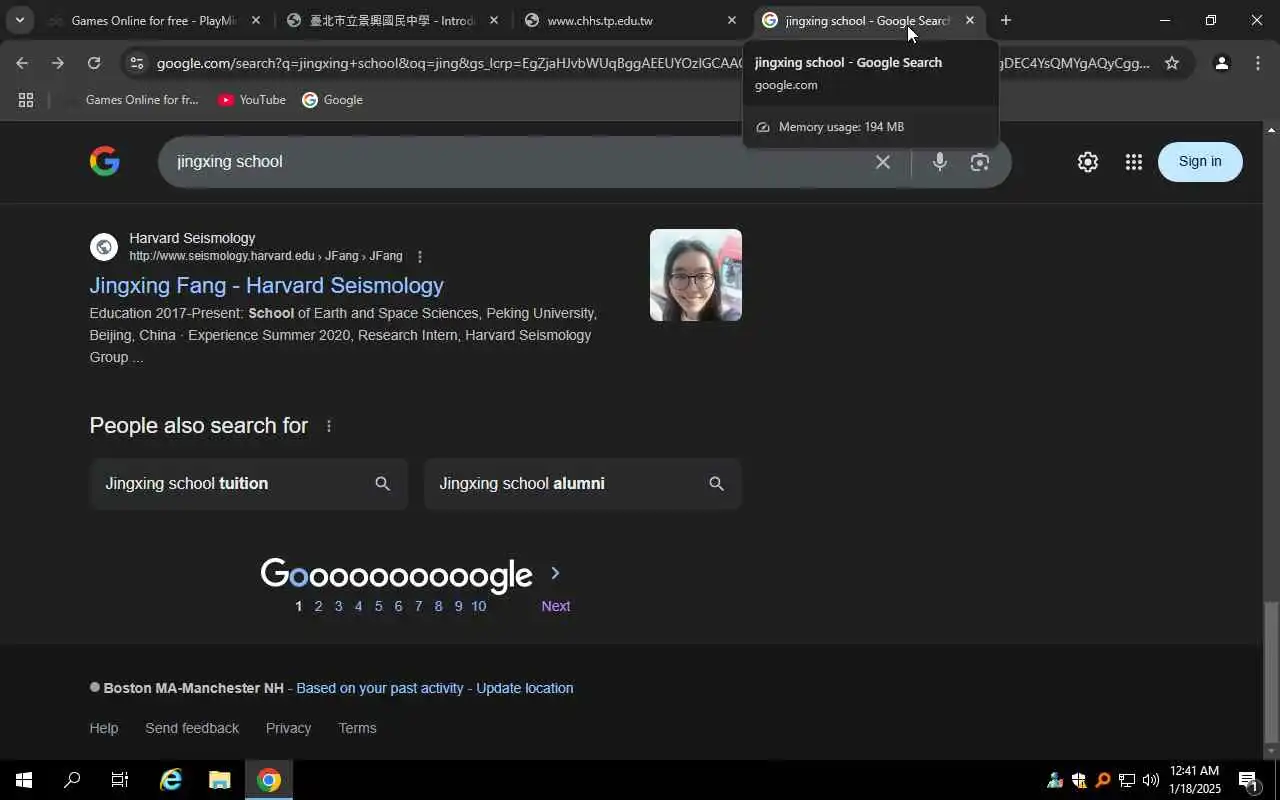Open the notification center icon
This screenshot has height=800, width=1280.
coord(1248,780)
